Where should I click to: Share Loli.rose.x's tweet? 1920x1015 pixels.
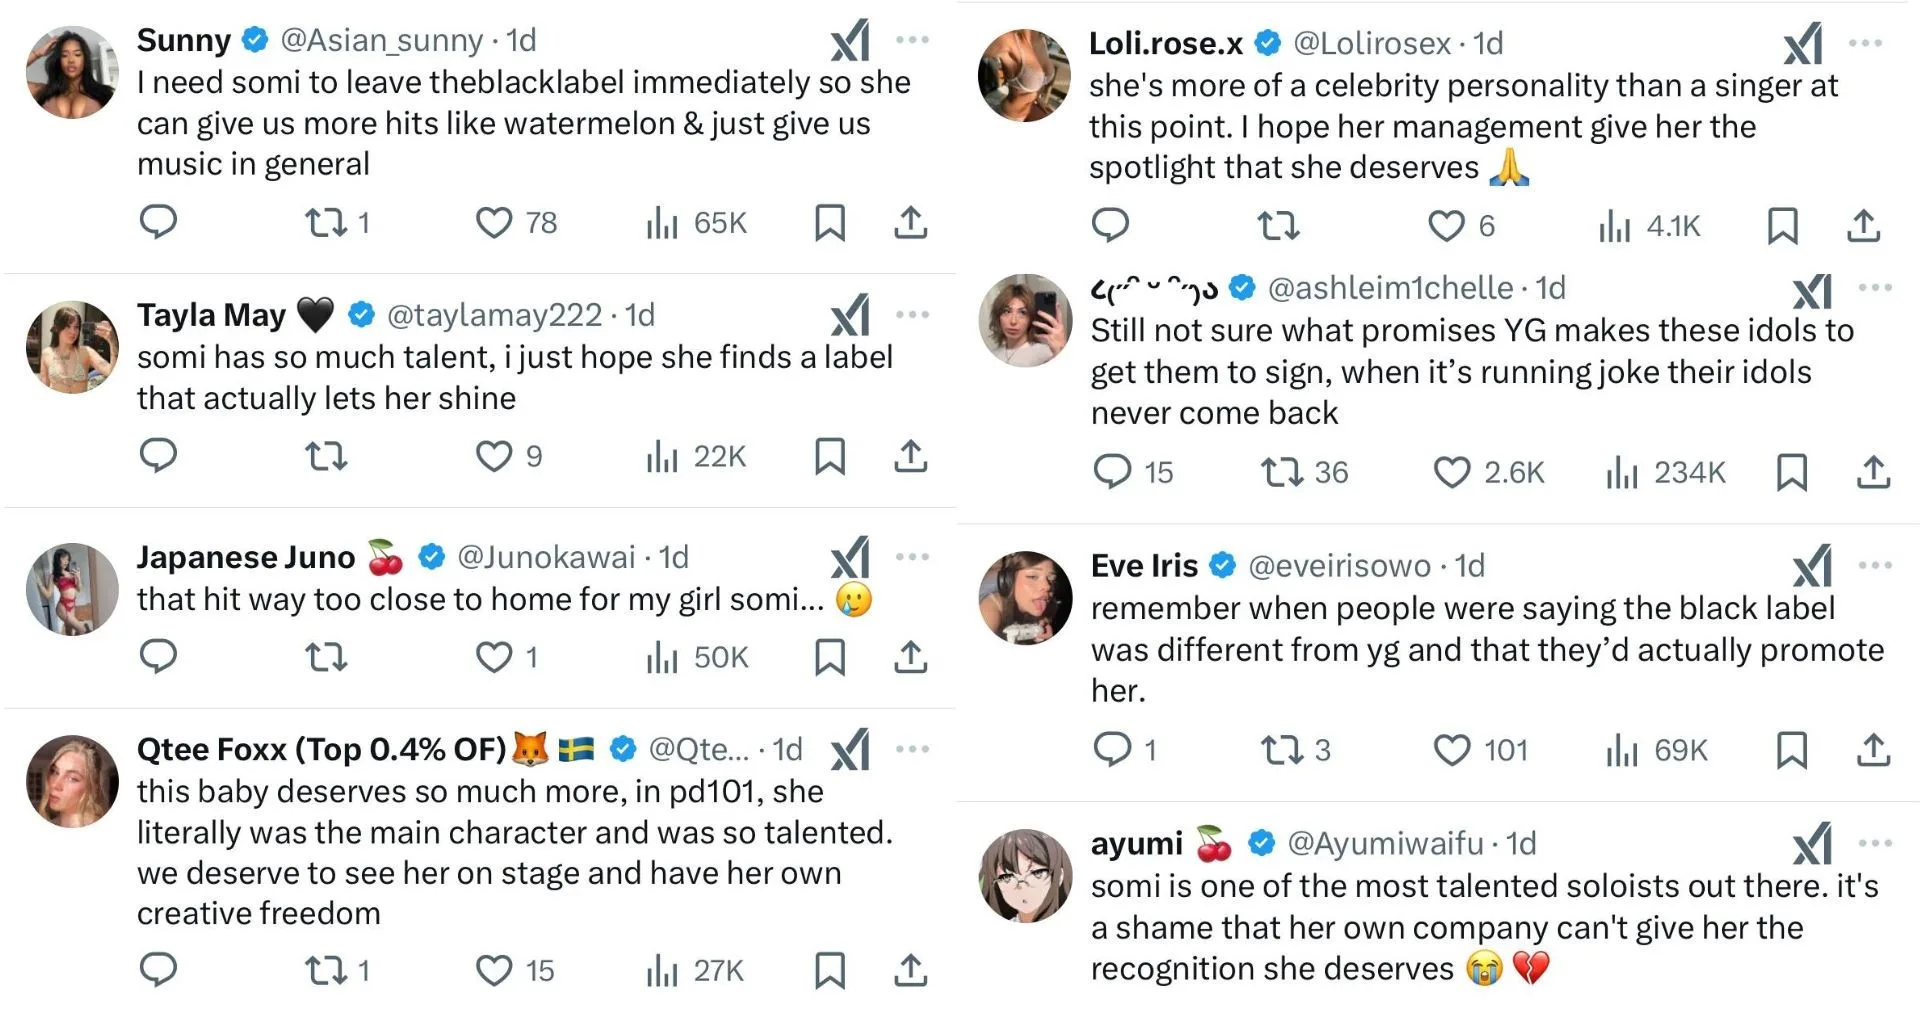[x=1863, y=226]
